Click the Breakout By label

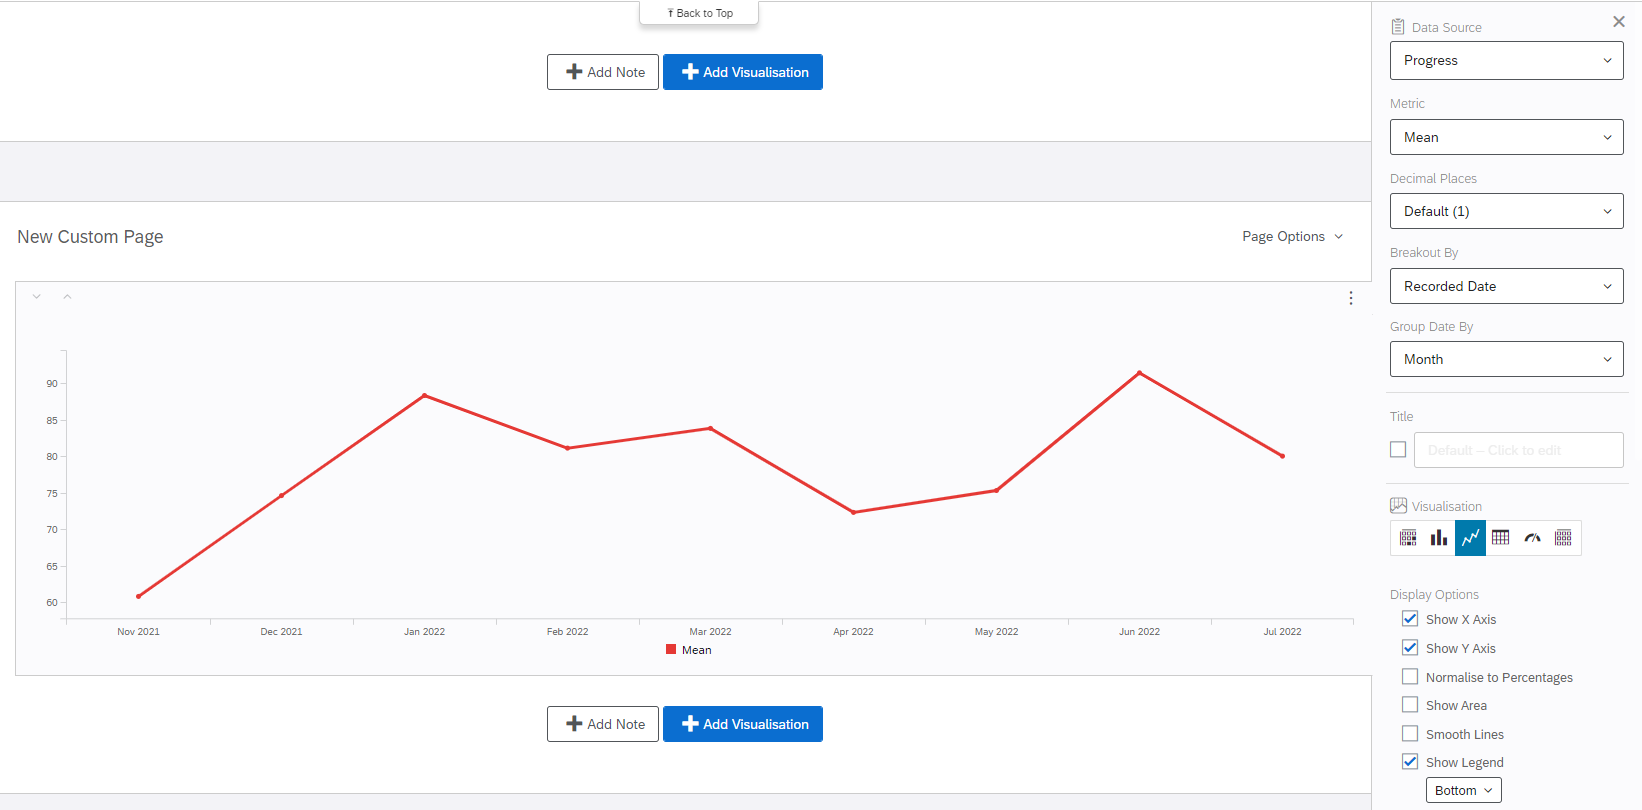tap(1424, 253)
